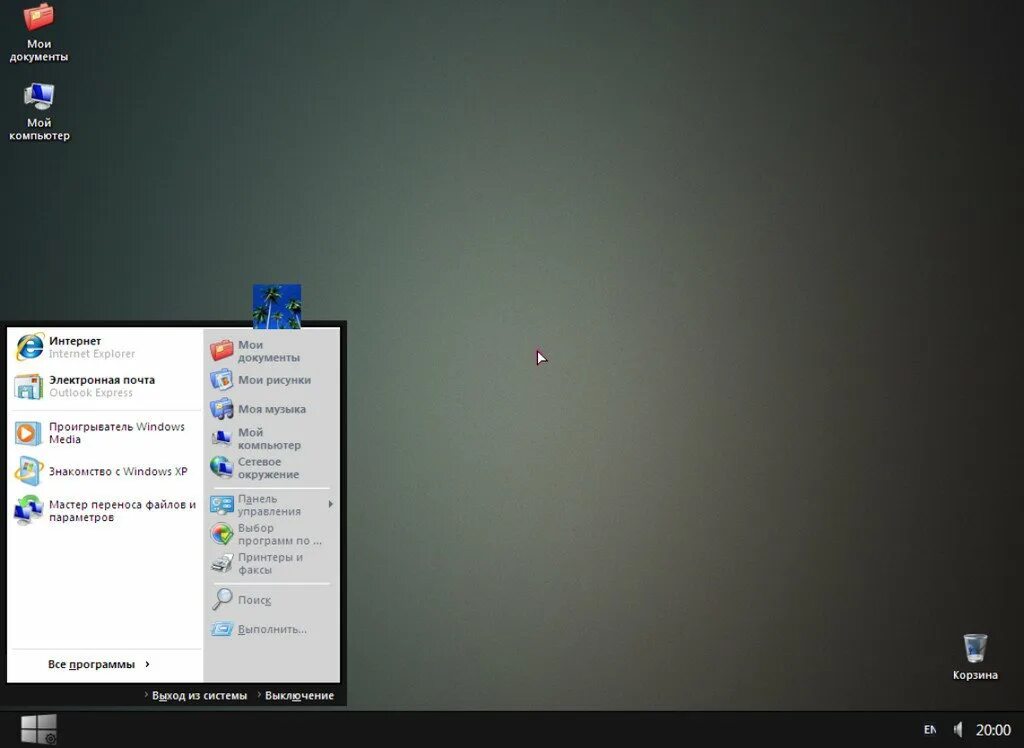Click the Выполнить run icon
Viewport: 1024px width, 748px height.
coord(221,629)
